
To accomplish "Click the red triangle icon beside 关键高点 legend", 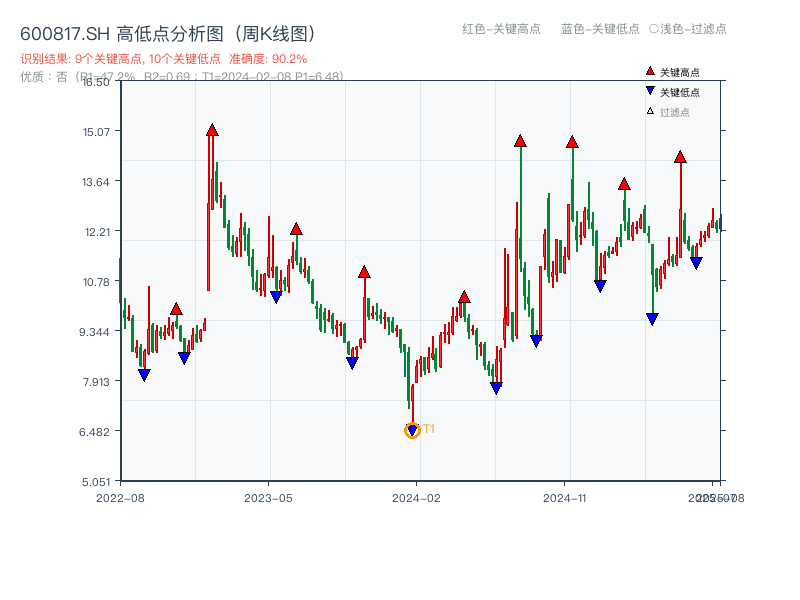I will pos(648,72).
